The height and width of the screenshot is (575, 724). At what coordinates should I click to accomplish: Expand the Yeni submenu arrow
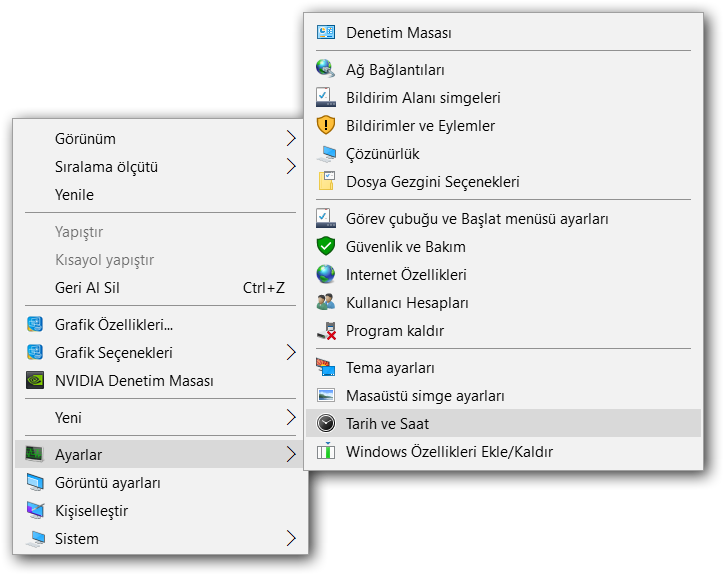click(291, 417)
